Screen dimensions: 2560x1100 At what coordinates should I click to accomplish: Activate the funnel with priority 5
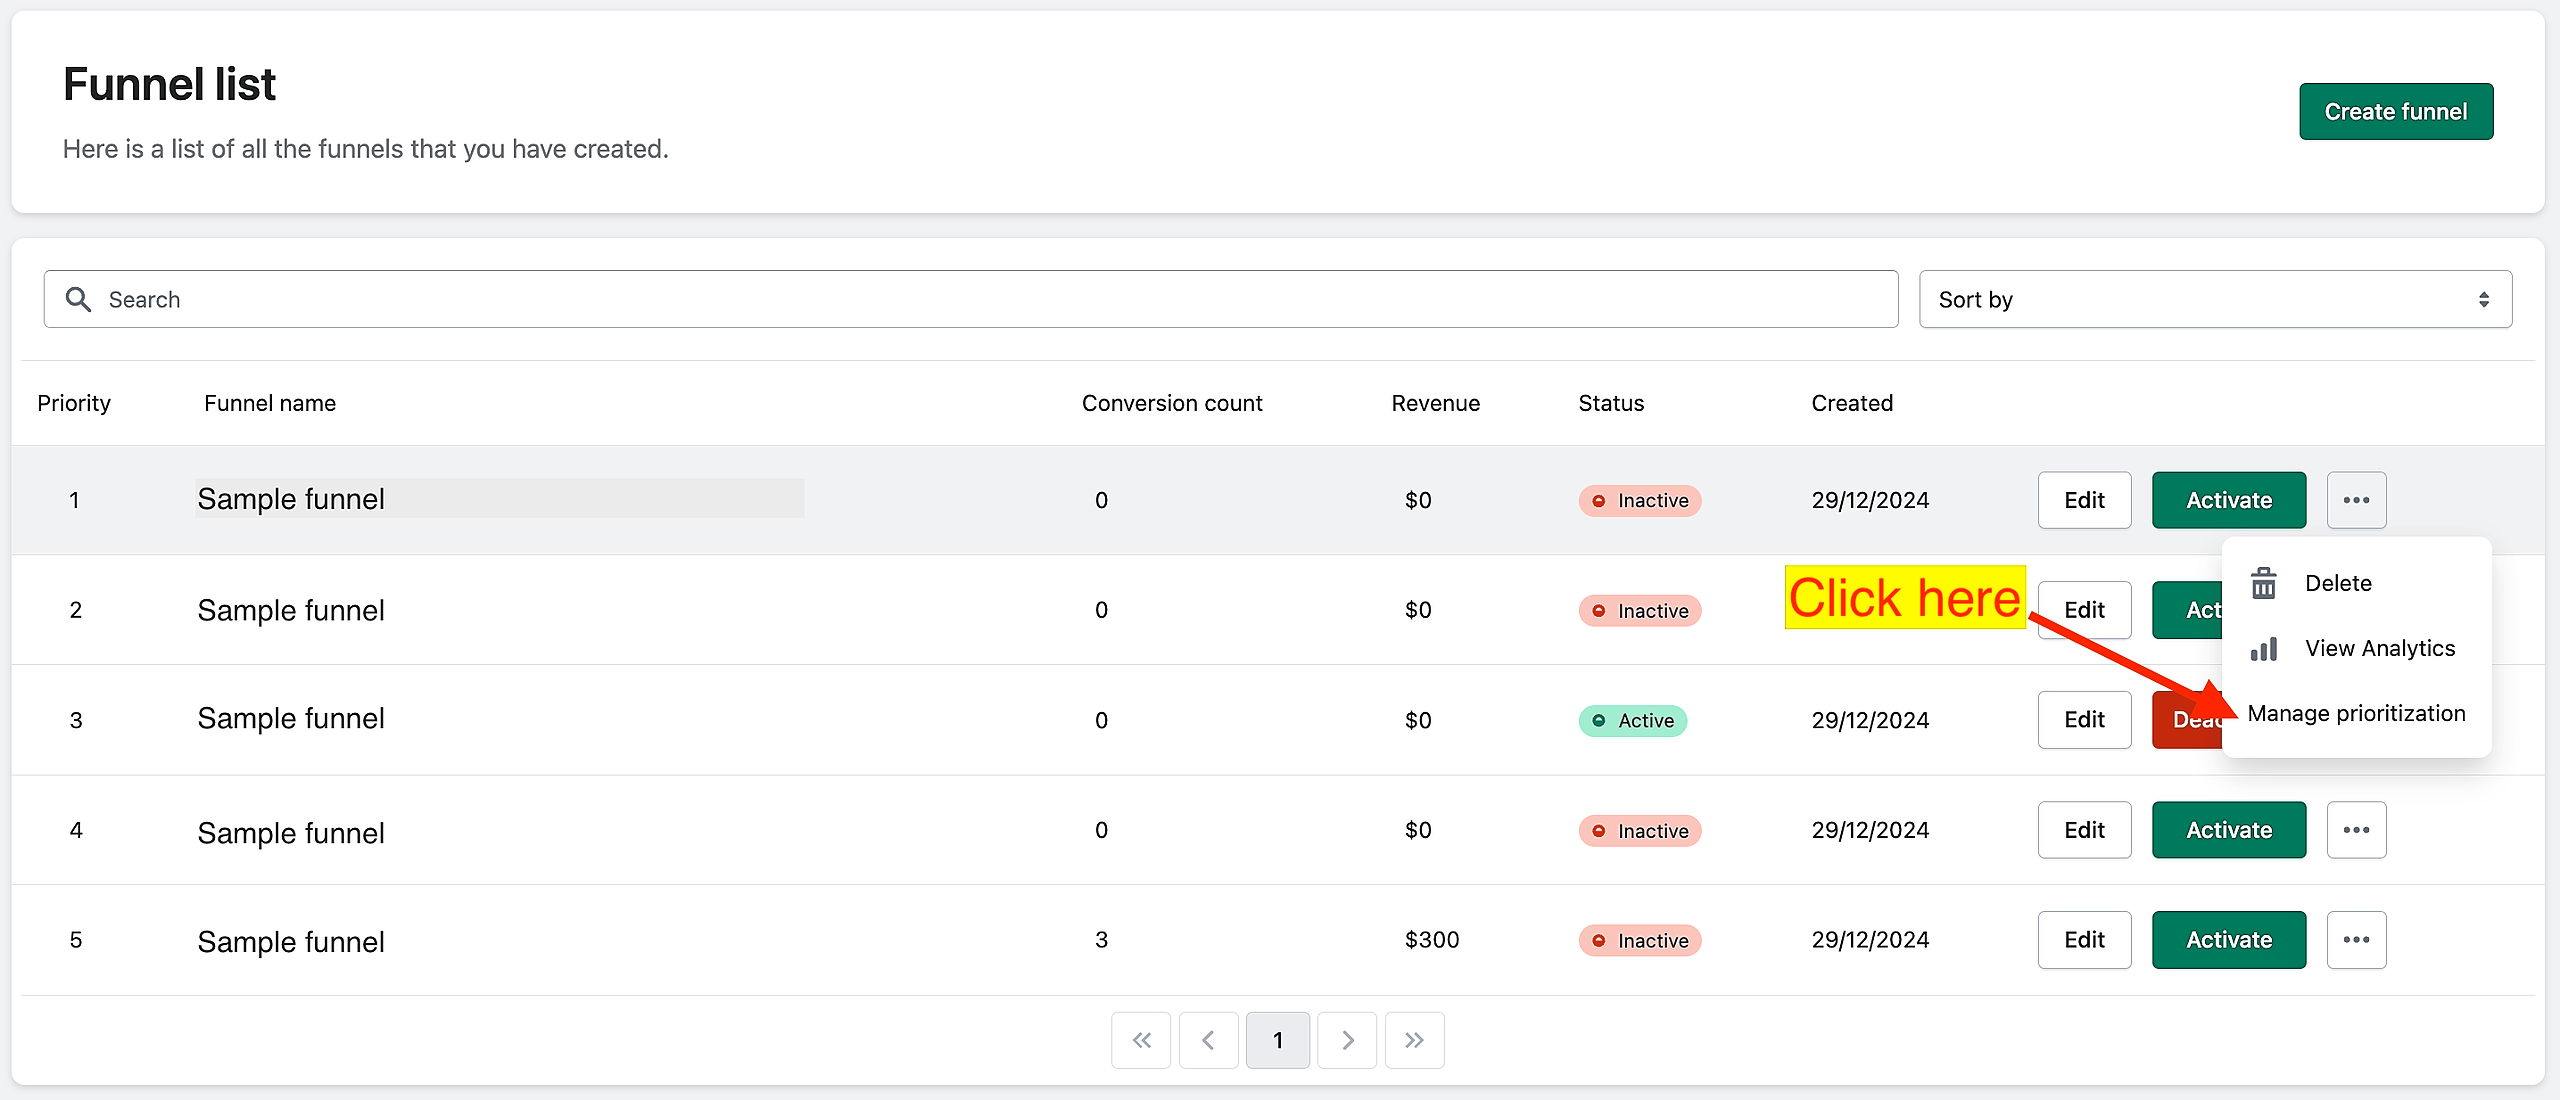point(2229,940)
